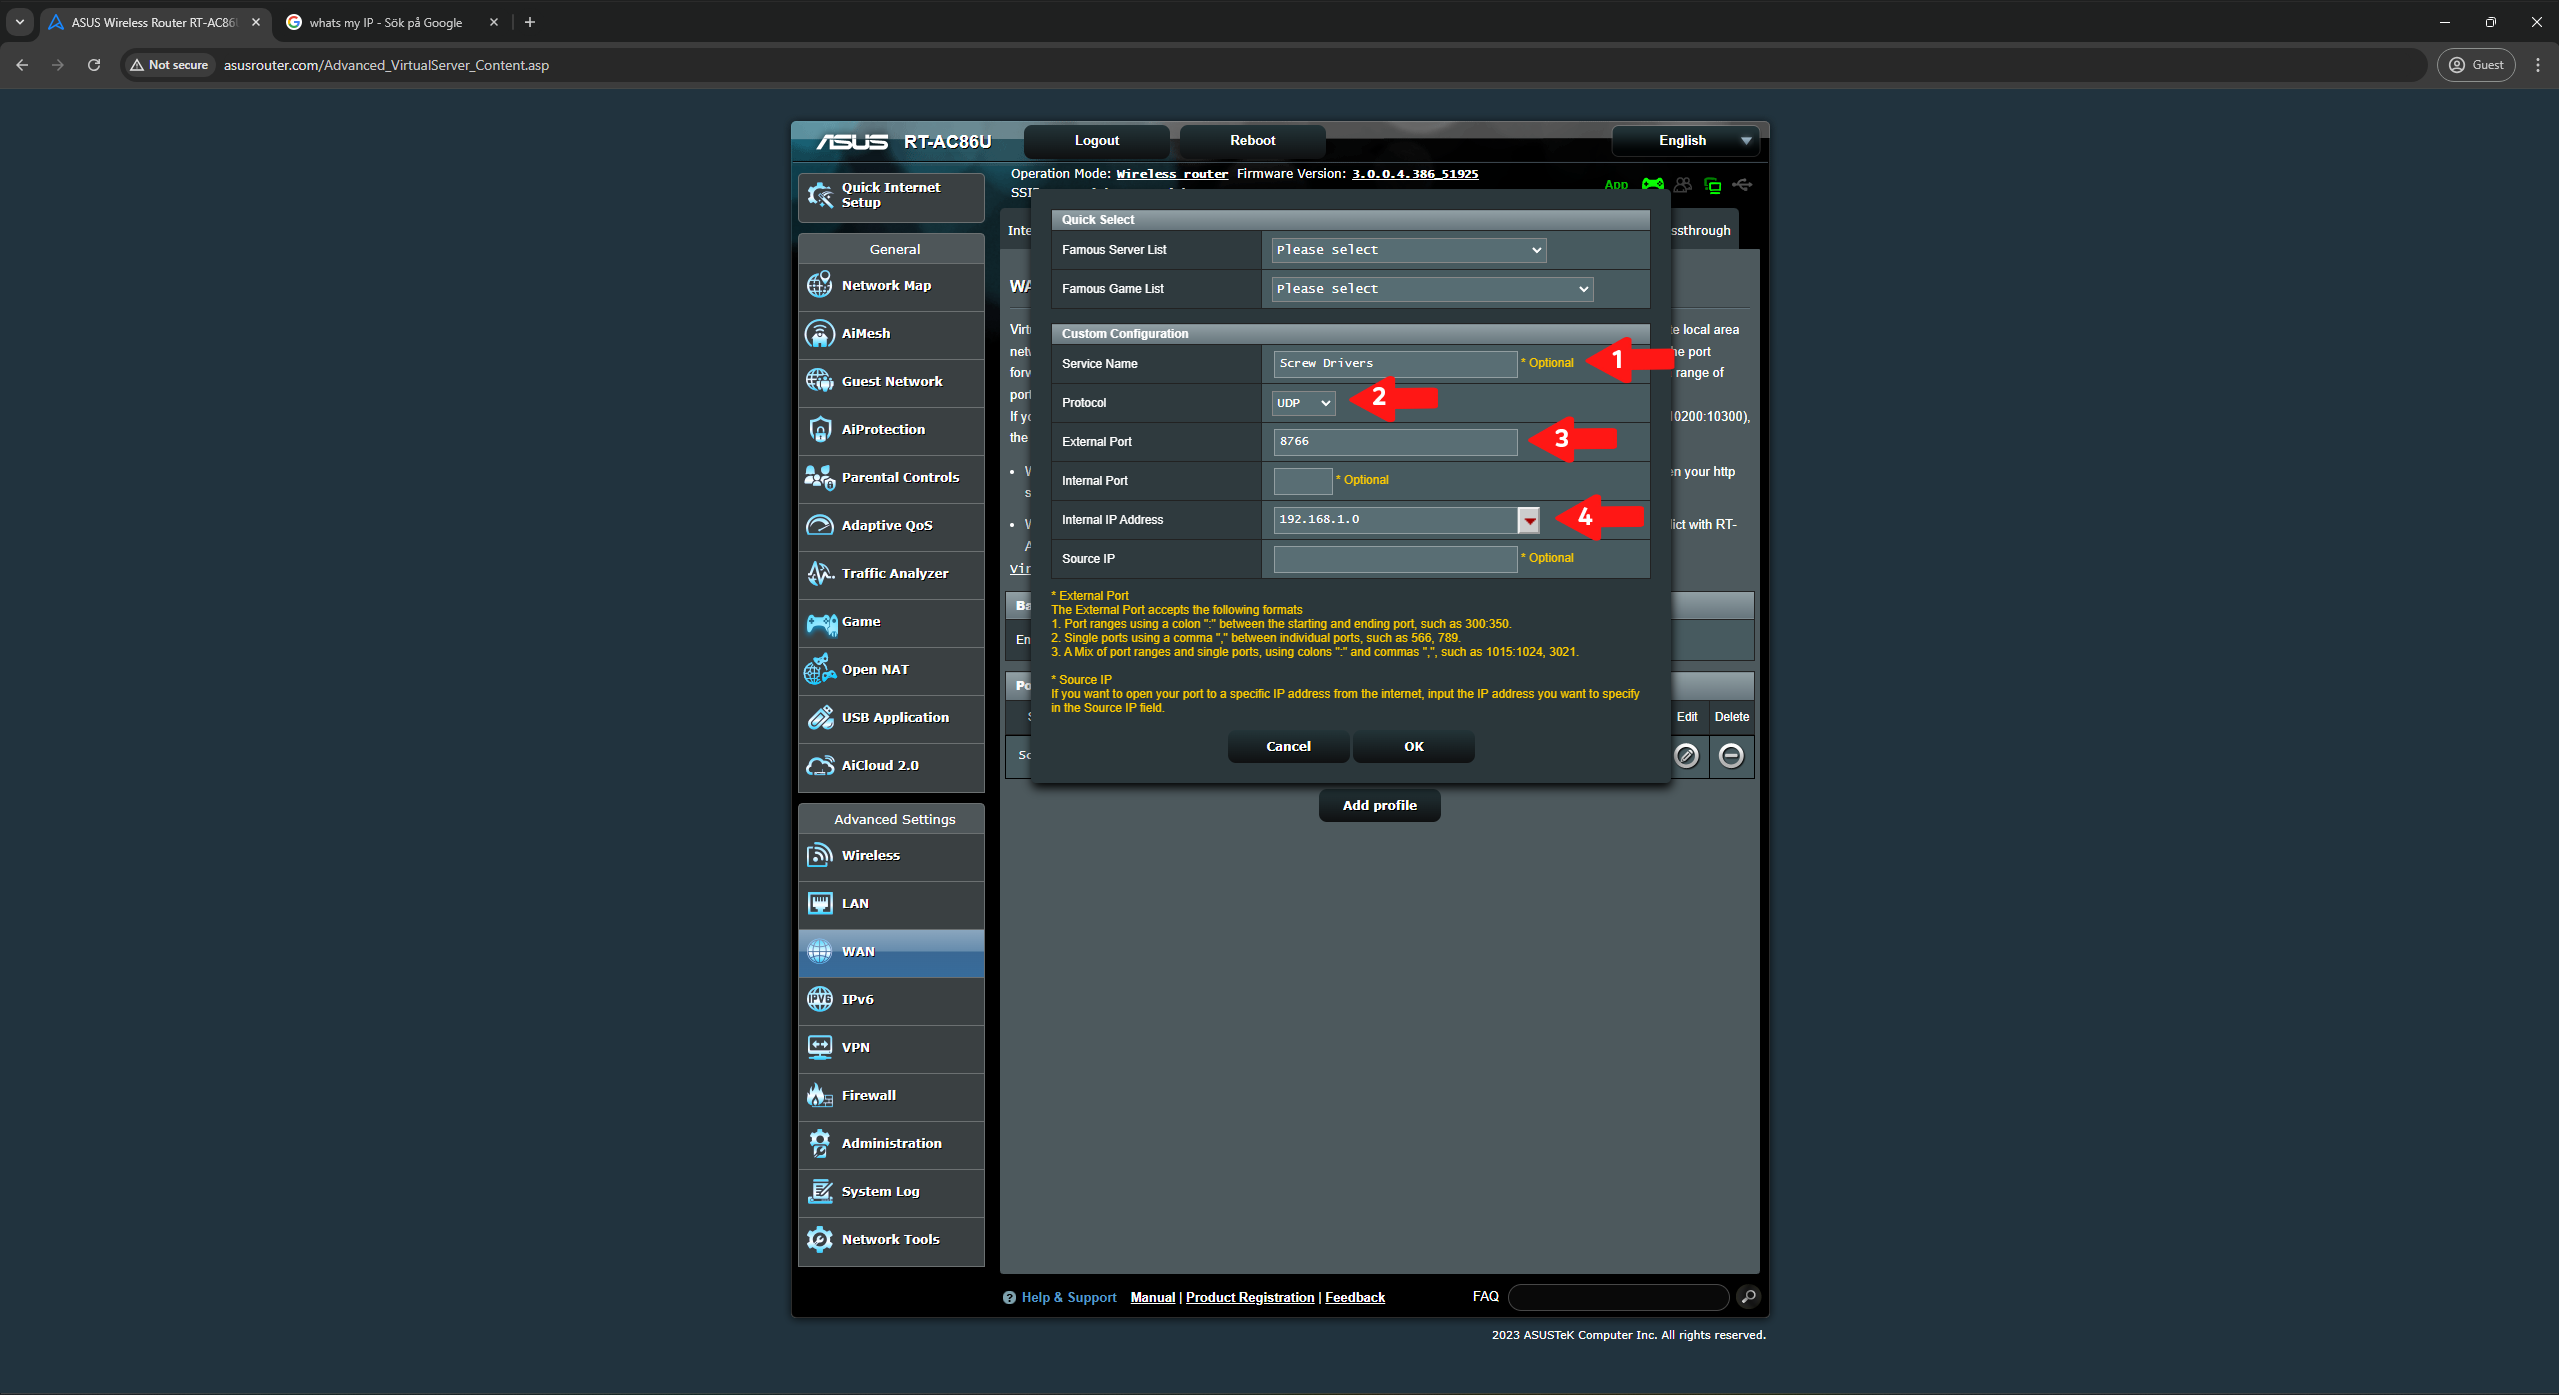The height and width of the screenshot is (1395, 2559).
Task: Open a new browser tab with plus icon
Action: coord(530,22)
